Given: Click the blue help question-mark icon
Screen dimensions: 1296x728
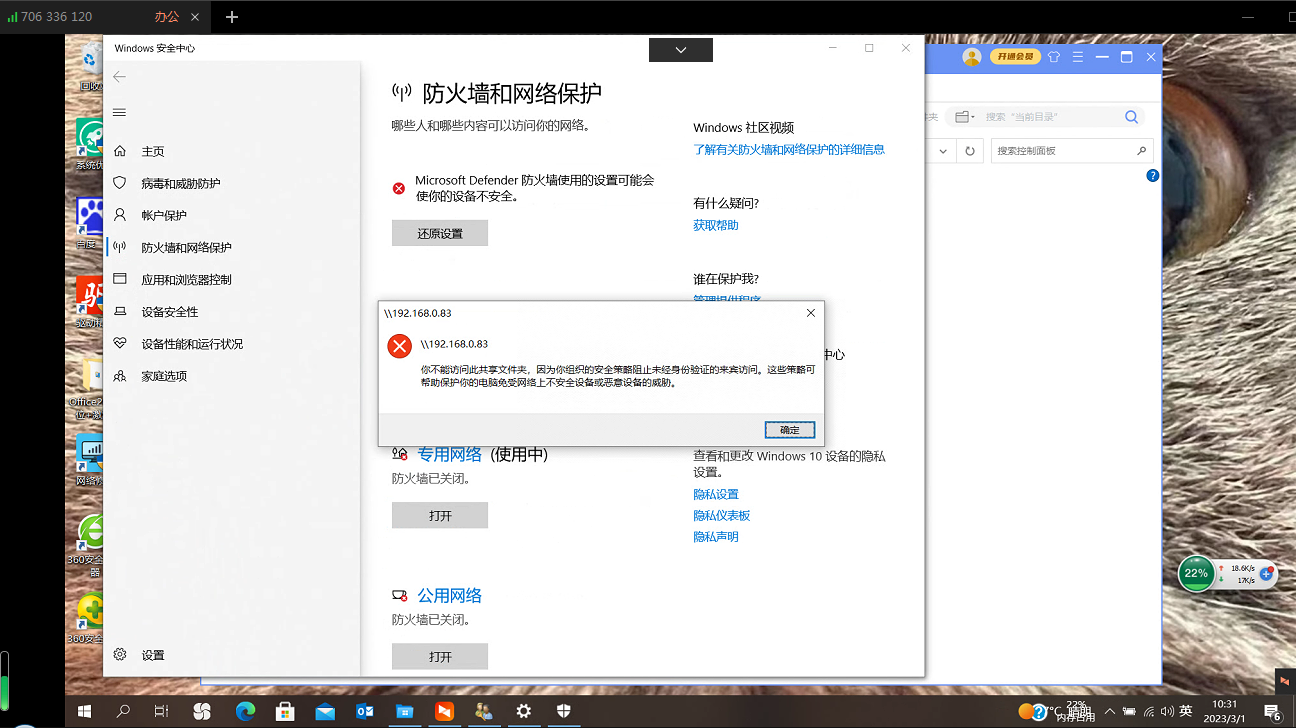Looking at the screenshot, I should pos(1152,175).
